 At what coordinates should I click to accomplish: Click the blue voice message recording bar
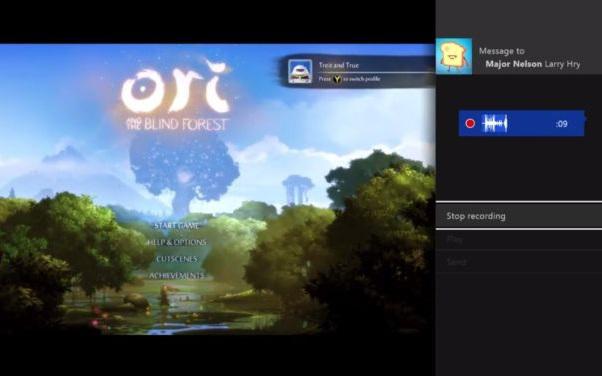522,123
